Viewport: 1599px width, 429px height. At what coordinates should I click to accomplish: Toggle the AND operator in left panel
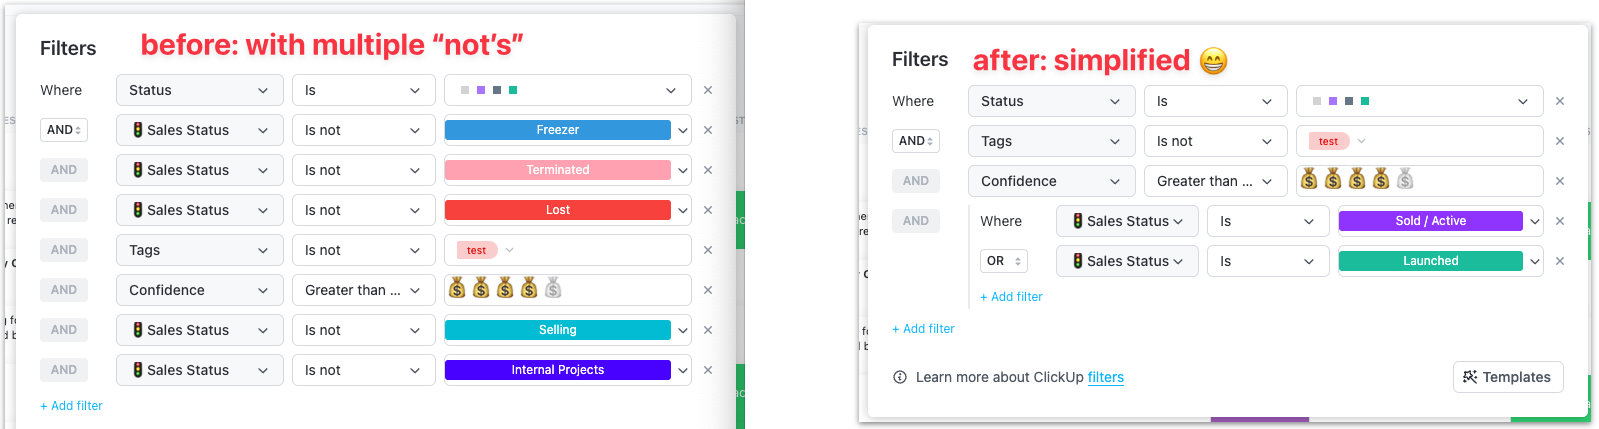click(x=64, y=130)
